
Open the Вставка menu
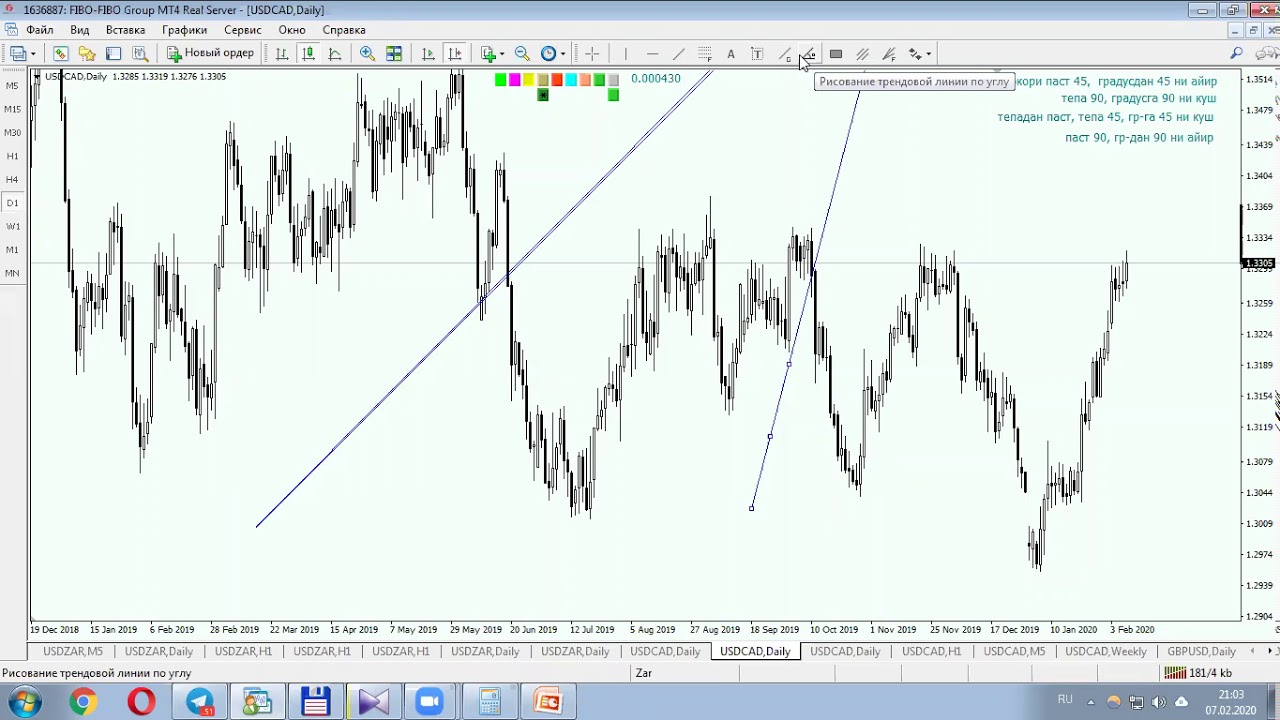(125, 30)
